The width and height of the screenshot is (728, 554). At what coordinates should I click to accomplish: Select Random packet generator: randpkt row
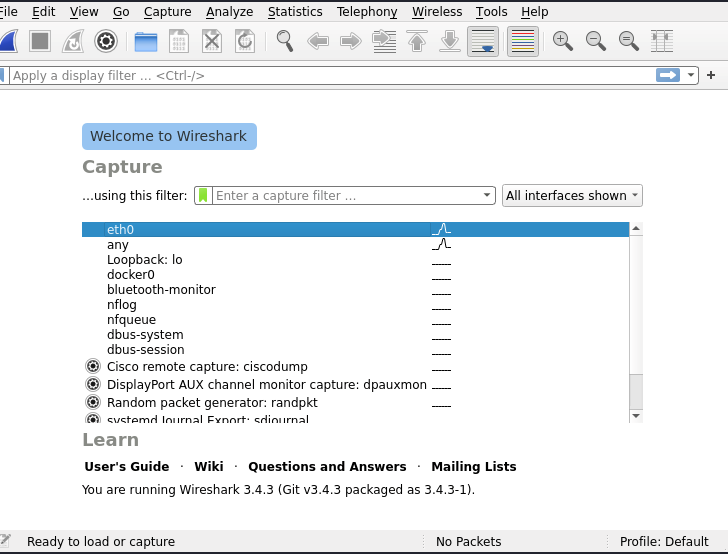356,402
